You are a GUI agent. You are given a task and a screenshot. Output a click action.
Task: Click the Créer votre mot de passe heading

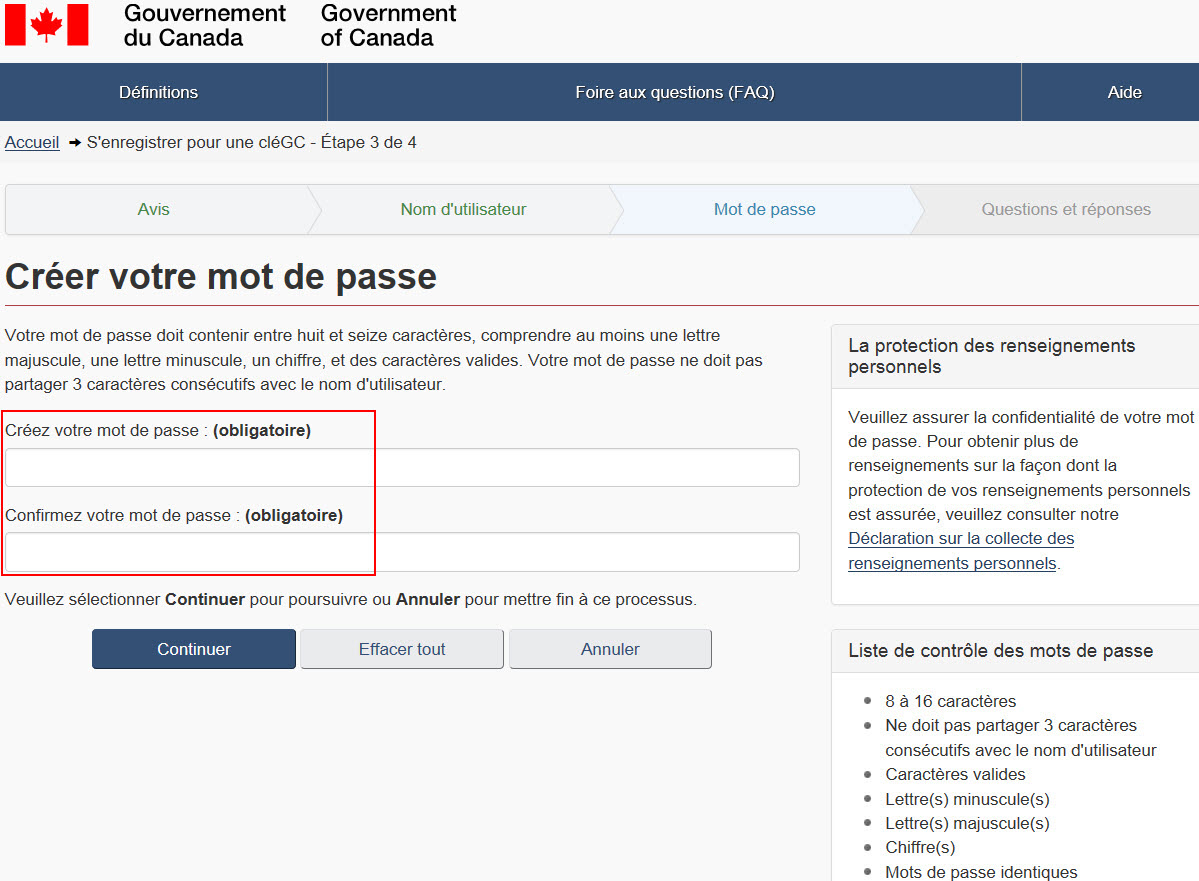[221, 276]
